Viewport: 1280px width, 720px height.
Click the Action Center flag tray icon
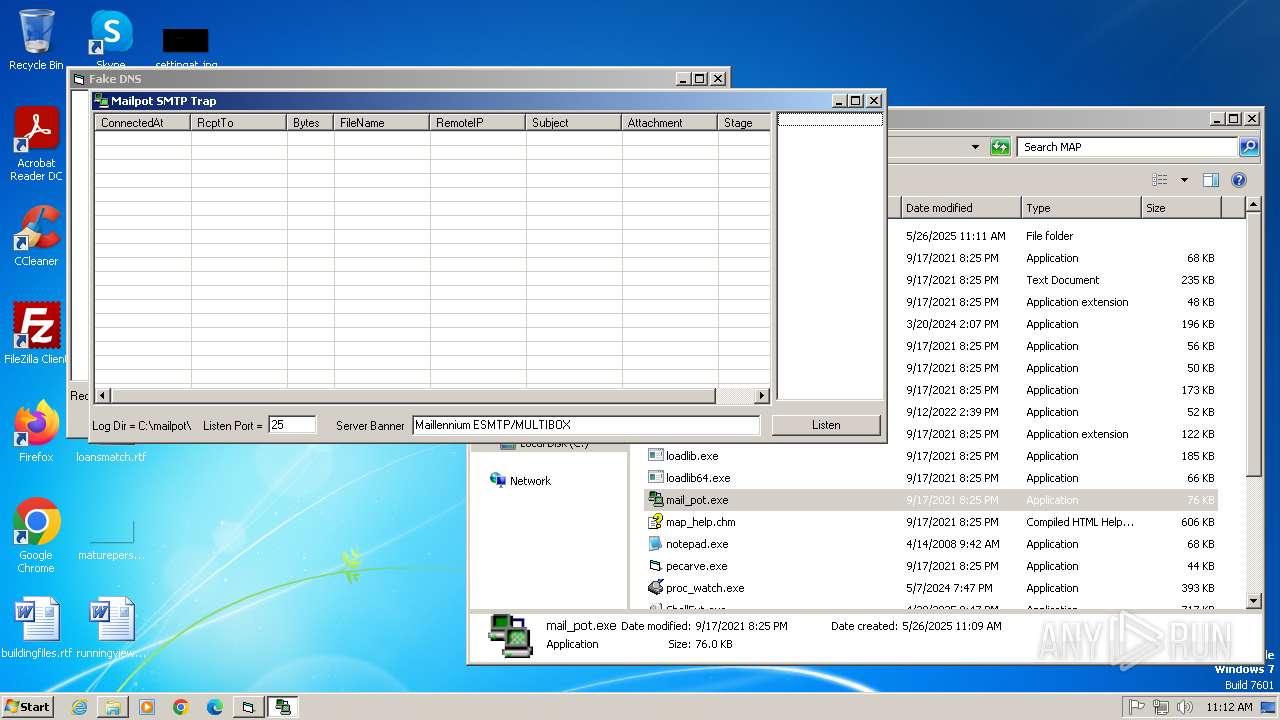(x=1136, y=707)
